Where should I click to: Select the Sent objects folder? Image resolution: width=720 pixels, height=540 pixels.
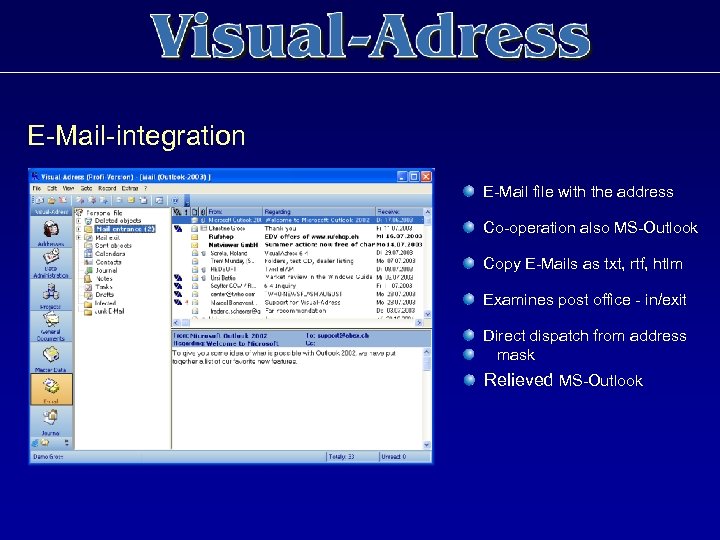pyautogui.click(x=113, y=246)
